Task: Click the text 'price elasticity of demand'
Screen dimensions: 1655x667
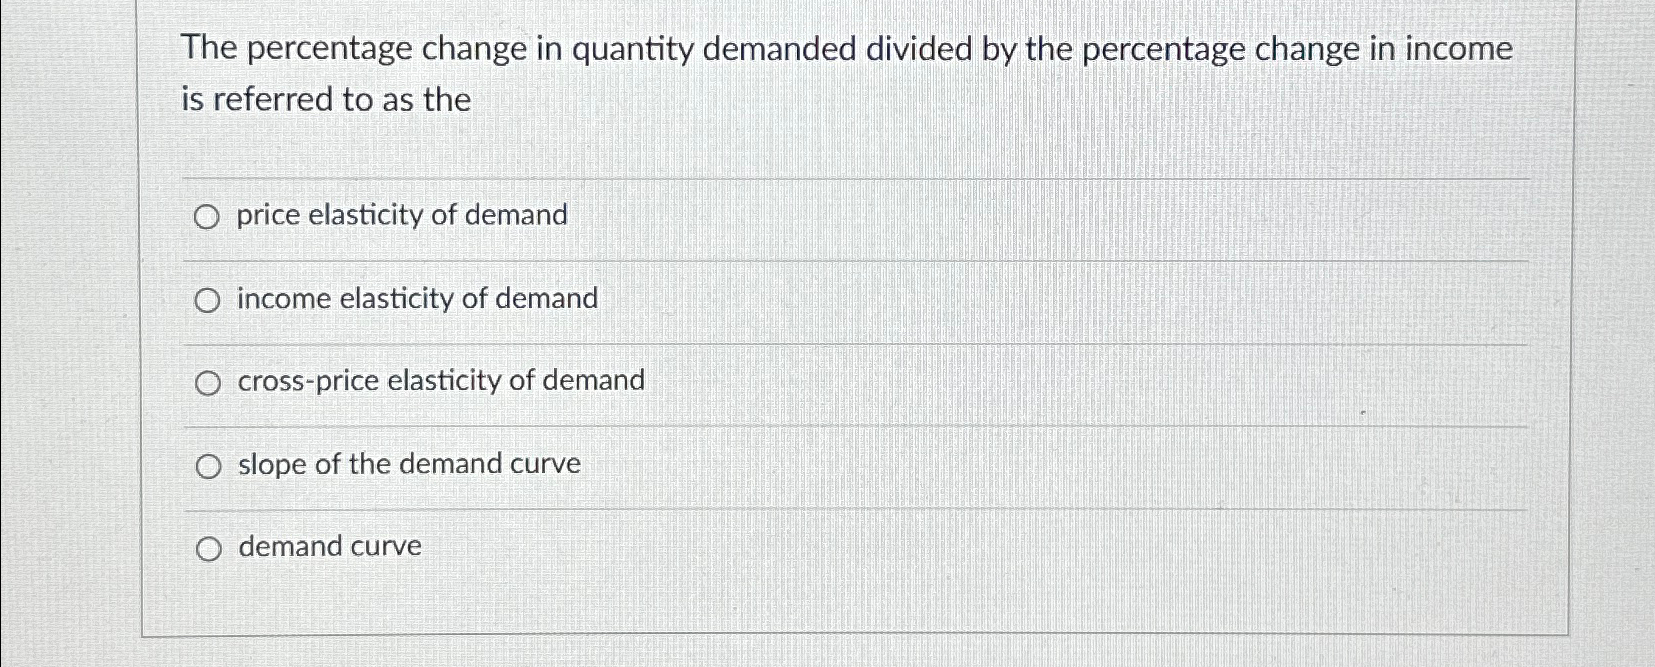Action: click(x=400, y=216)
